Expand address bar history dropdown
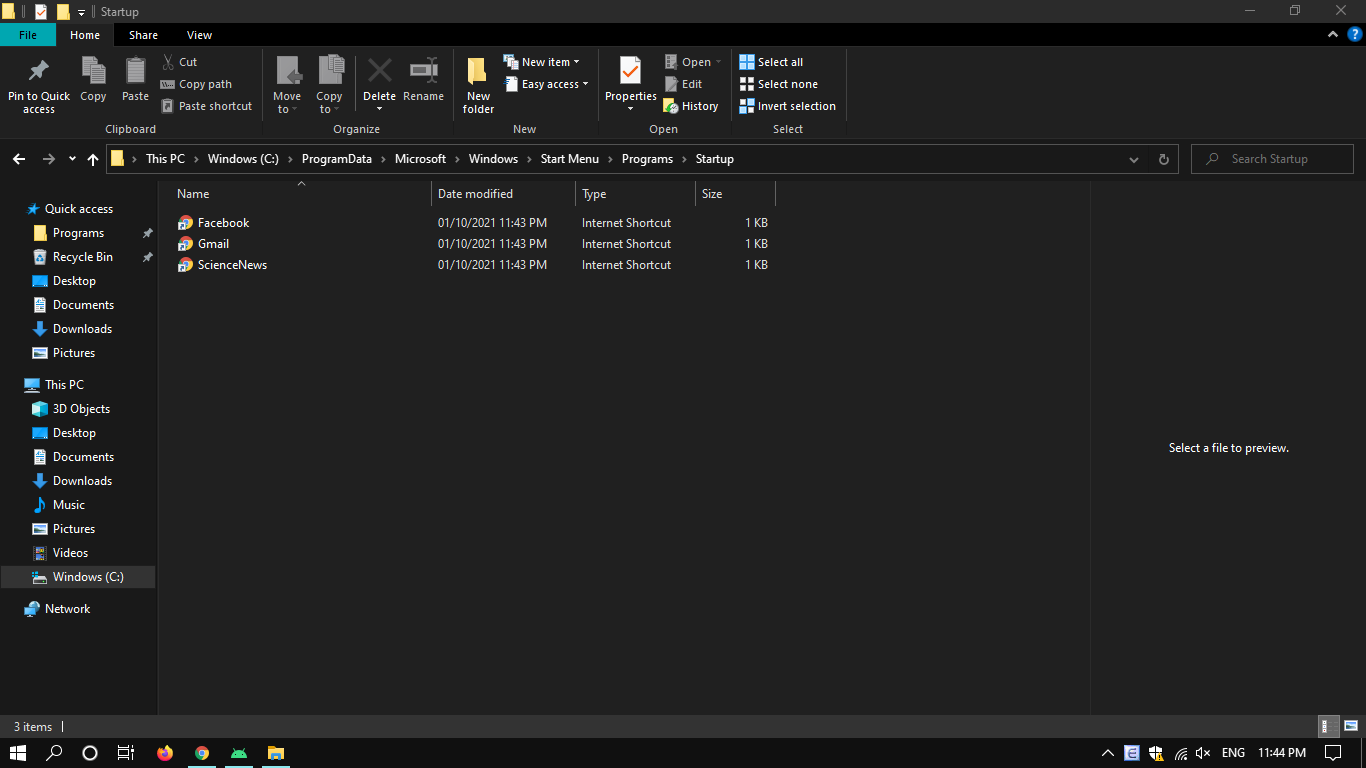Screen dimensions: 1366x768 (x=1133, y=159)
